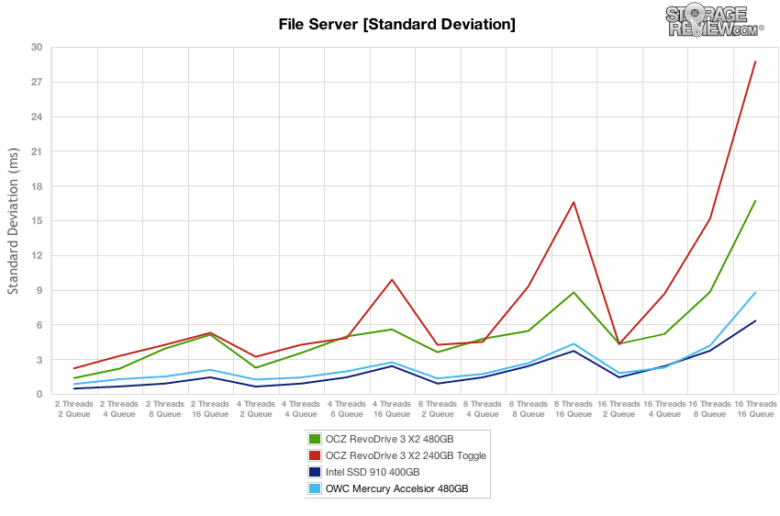Screen dimensions: 780x516
Task: Click the '8 Threads 16 Queue' axis label
Action: 573,409
